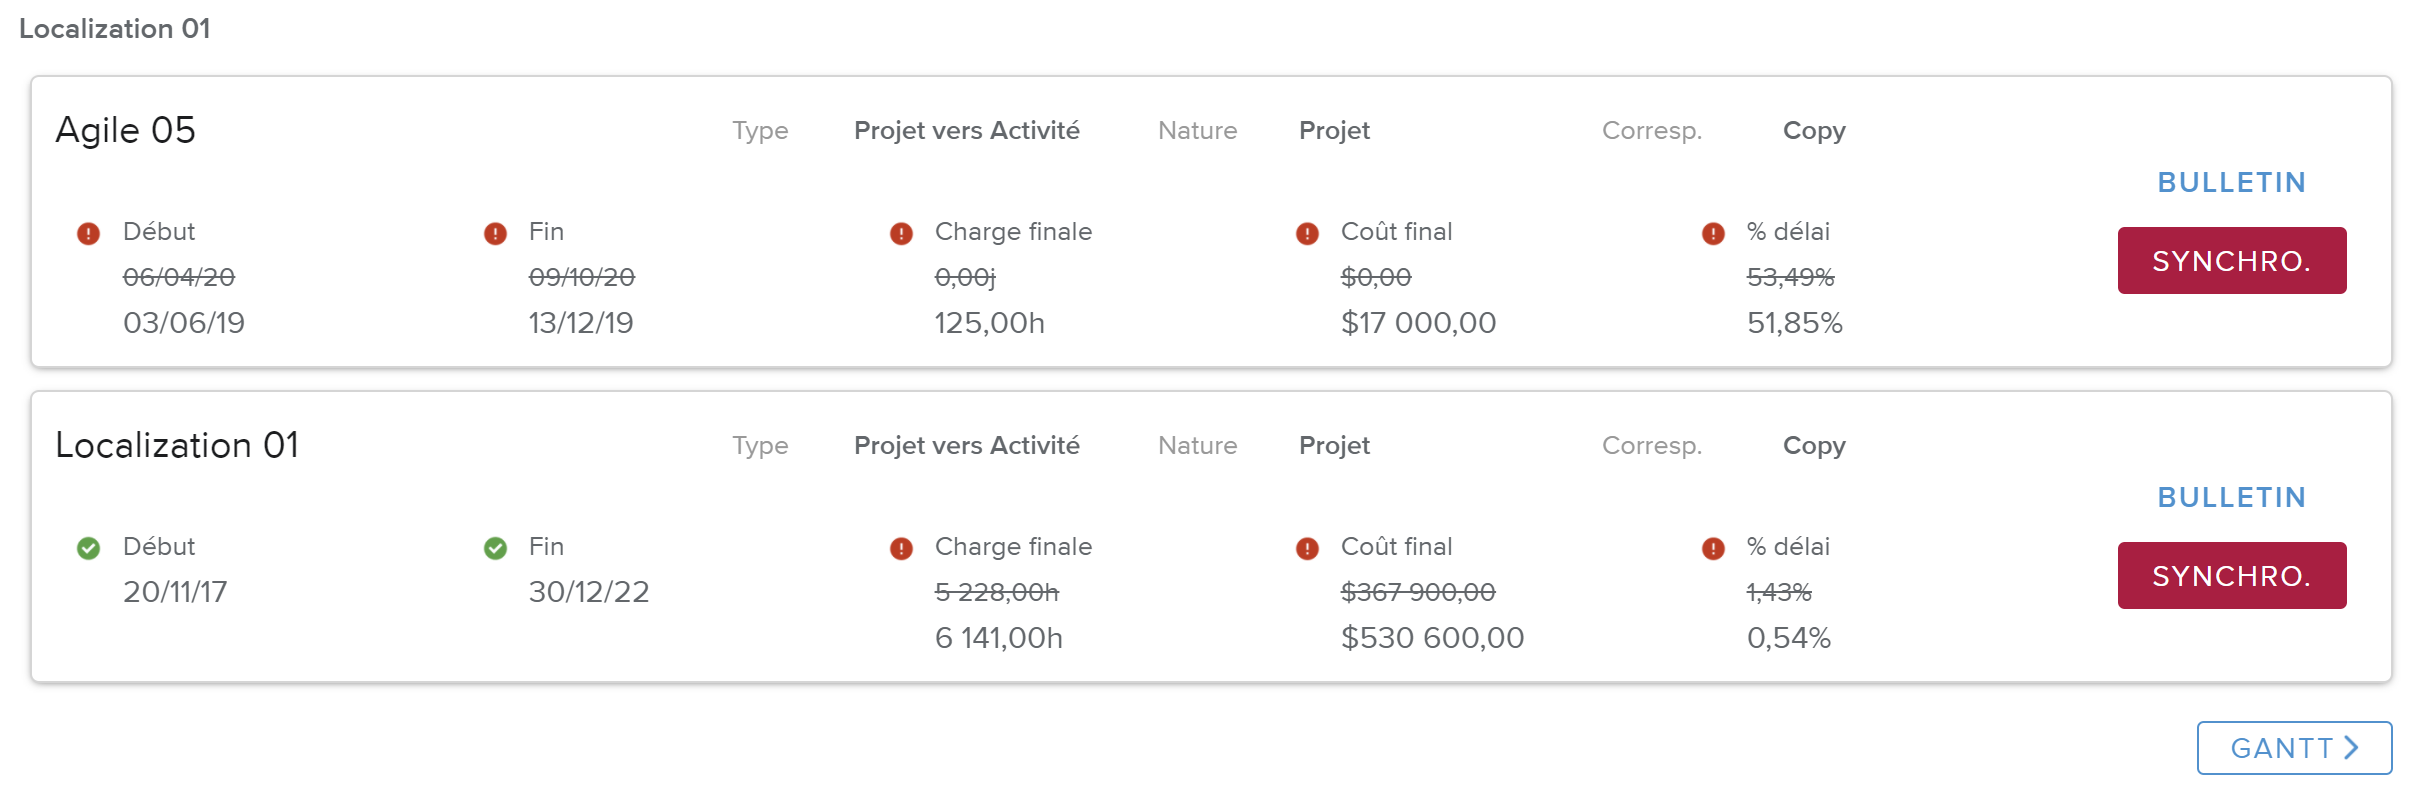Image resolution: width=2415 pixels, height=792 pixels.
Task: Click green check icon beside Localization 01 Début
Action: (89, 548)
